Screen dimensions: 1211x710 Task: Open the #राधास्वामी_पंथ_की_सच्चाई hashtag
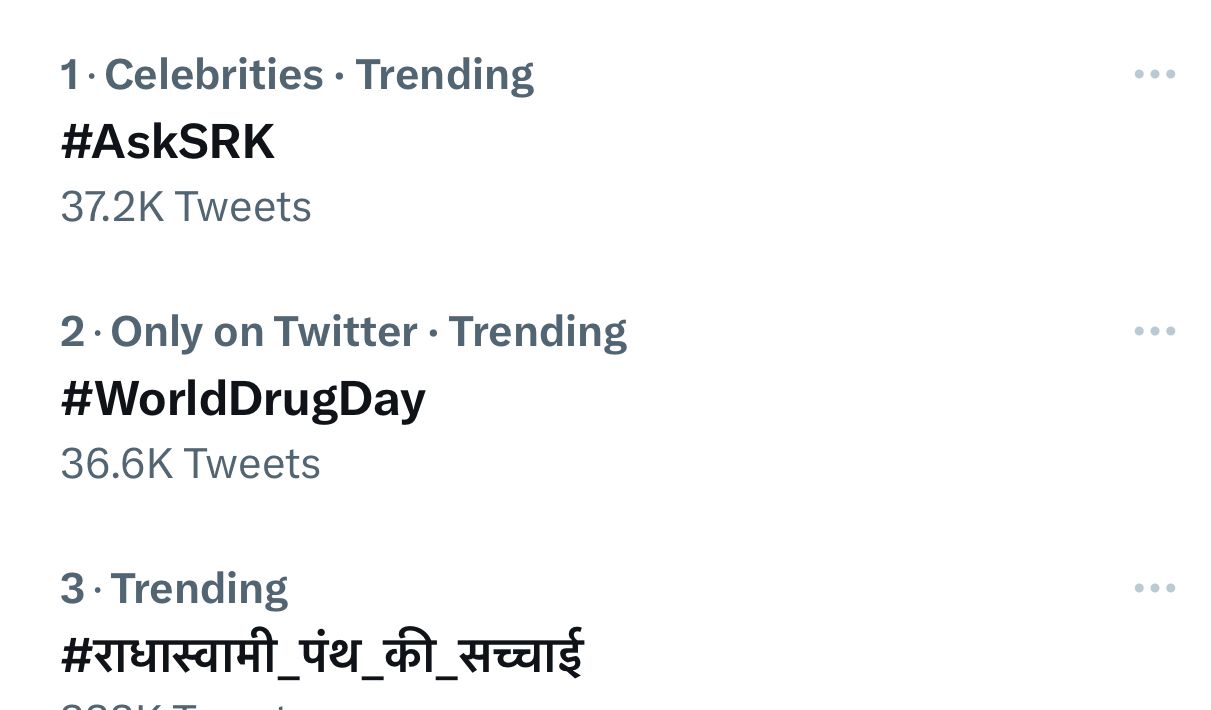pyautogui.click(x=321, y=655)
